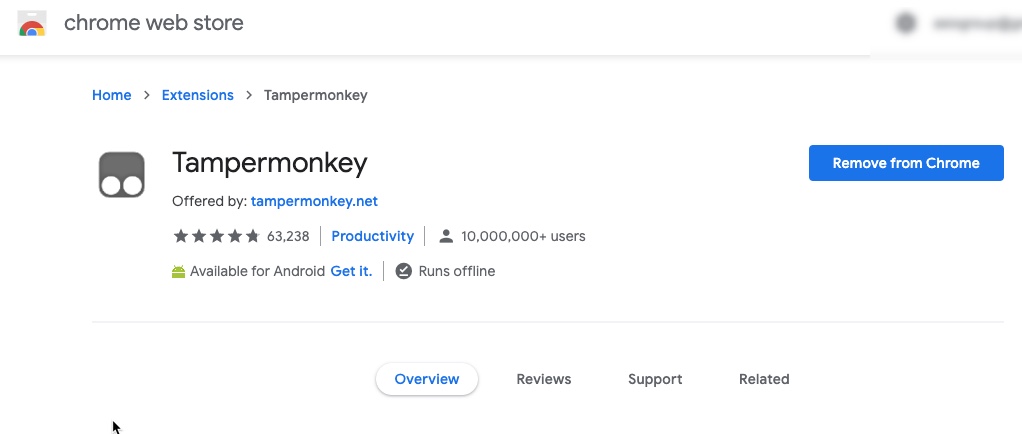Click the 63,238 ratings count
Screen dimensions: 1022x434
pyautogui.click(x=288, y=236)
